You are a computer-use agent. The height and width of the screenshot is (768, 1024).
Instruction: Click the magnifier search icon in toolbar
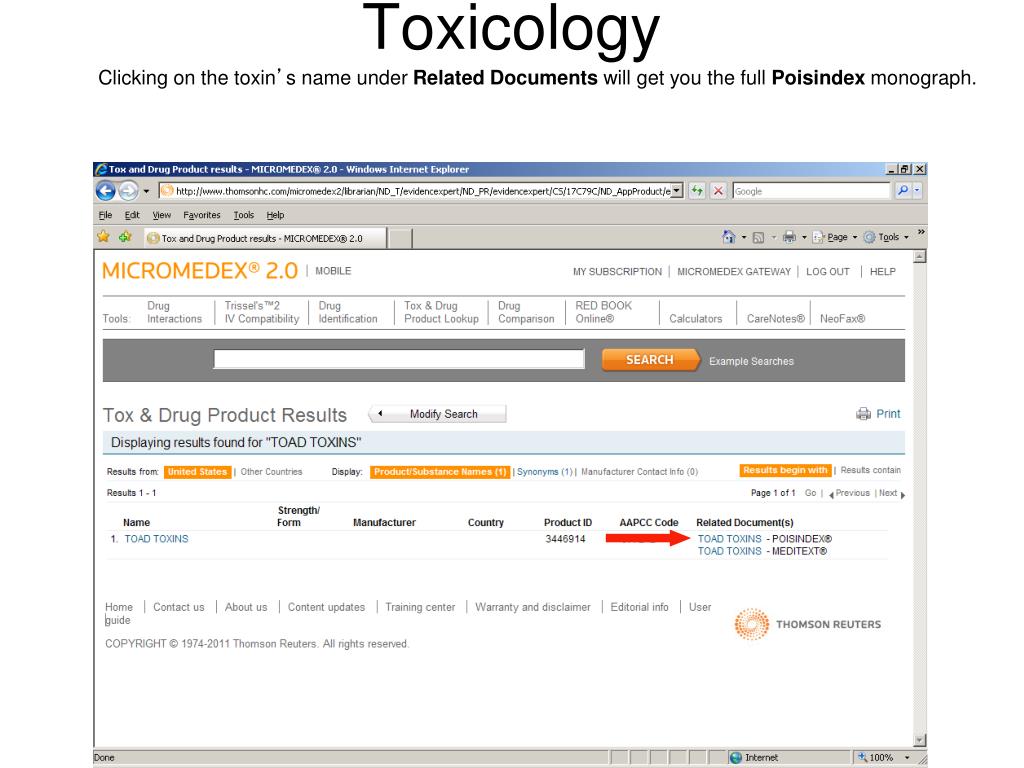903,191
